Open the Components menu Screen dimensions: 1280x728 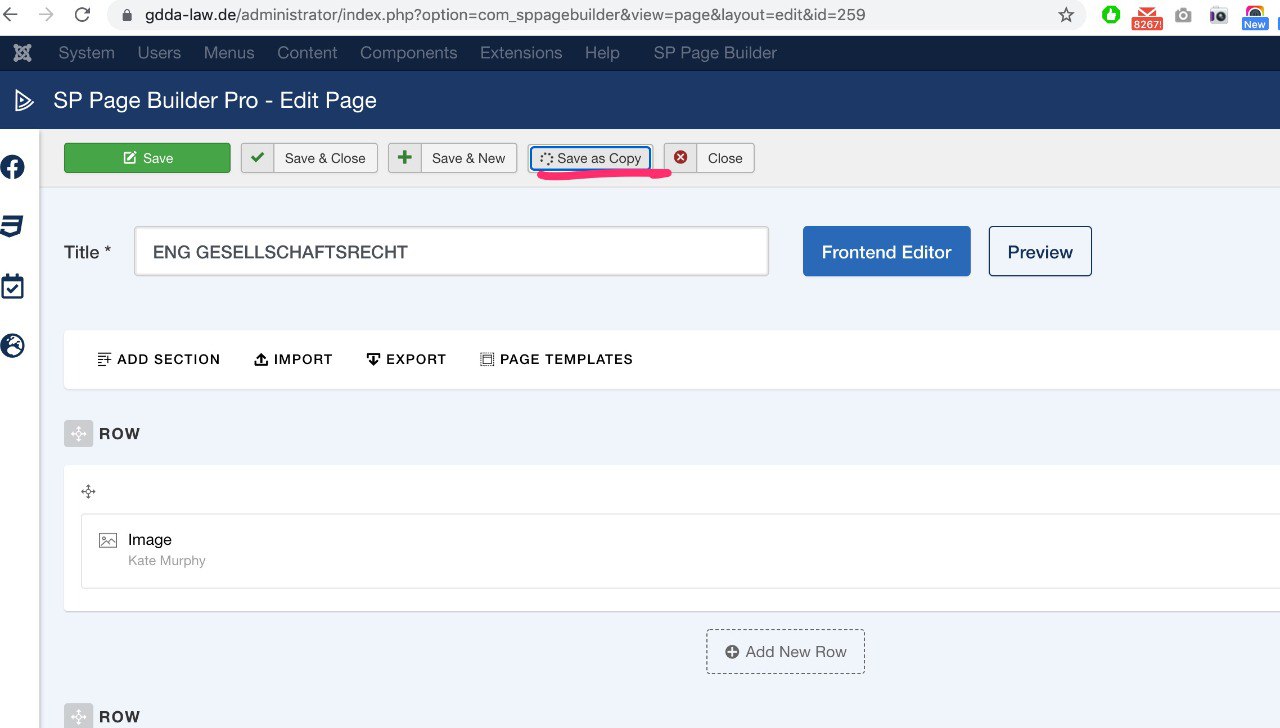(x=408, y=53)
